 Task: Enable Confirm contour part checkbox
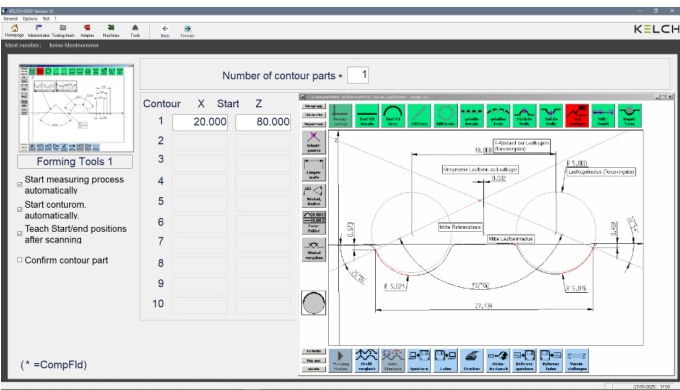tap(20, 260)
